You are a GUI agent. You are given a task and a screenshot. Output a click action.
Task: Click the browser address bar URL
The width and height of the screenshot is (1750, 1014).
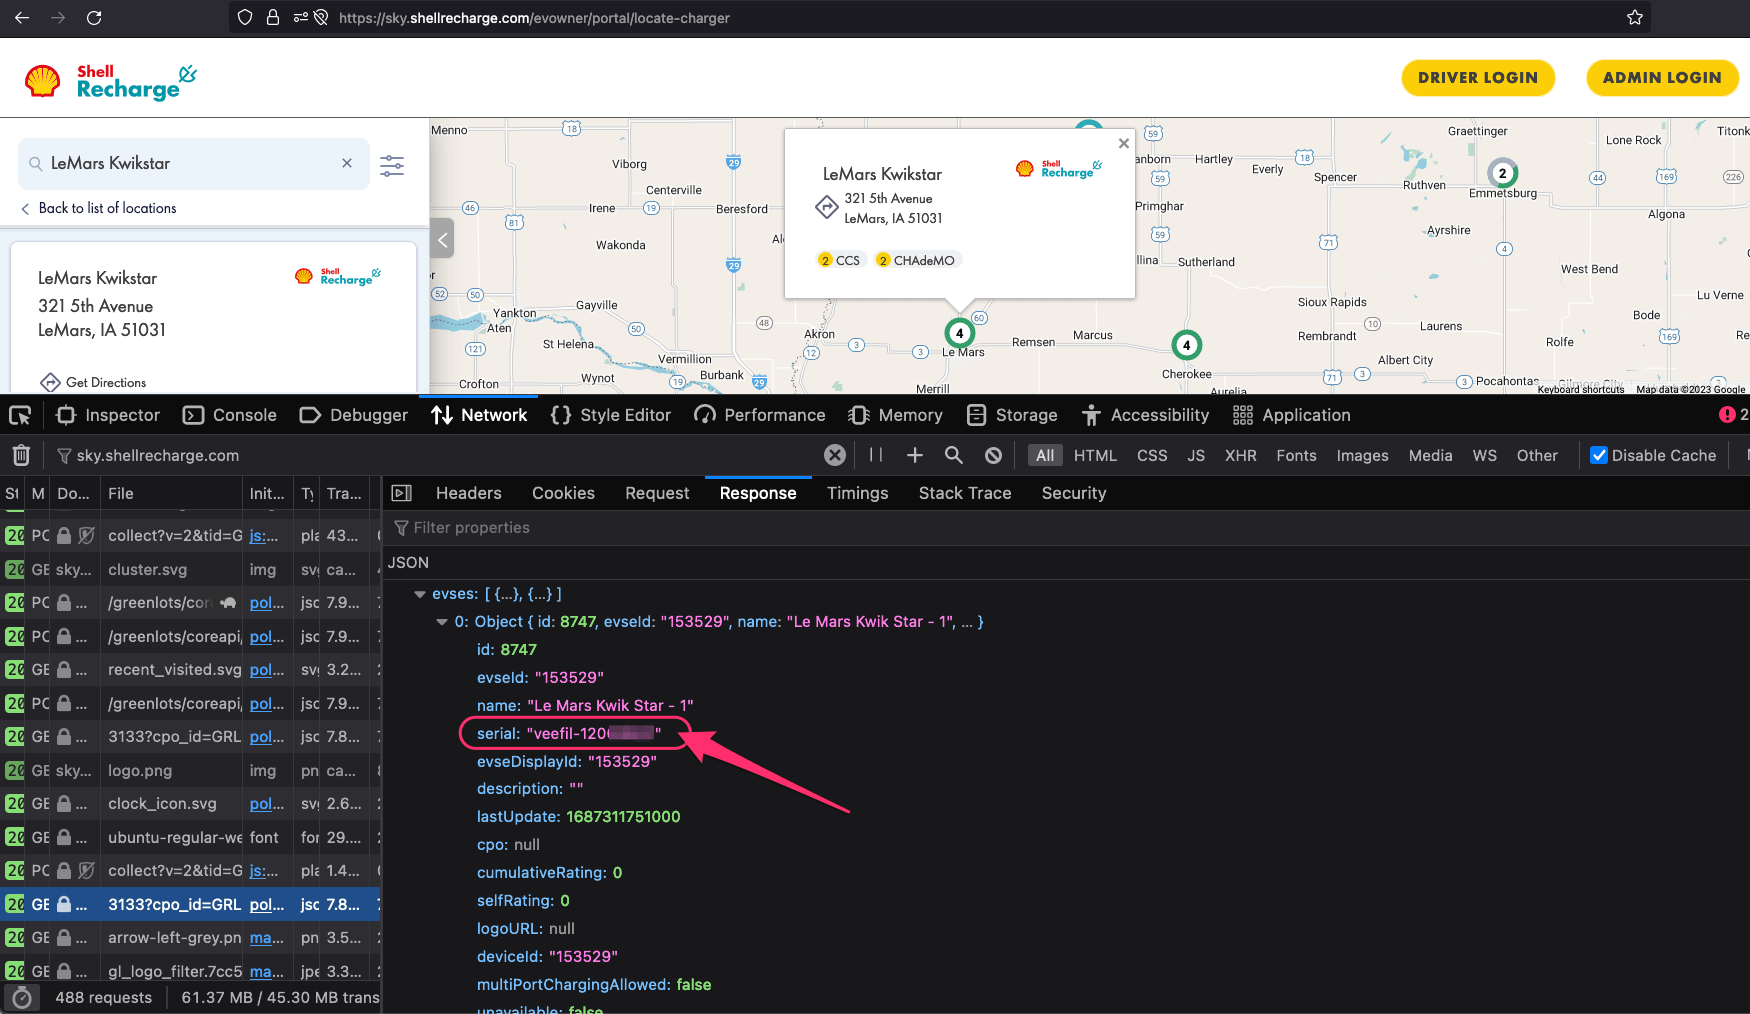coord(534,18)
